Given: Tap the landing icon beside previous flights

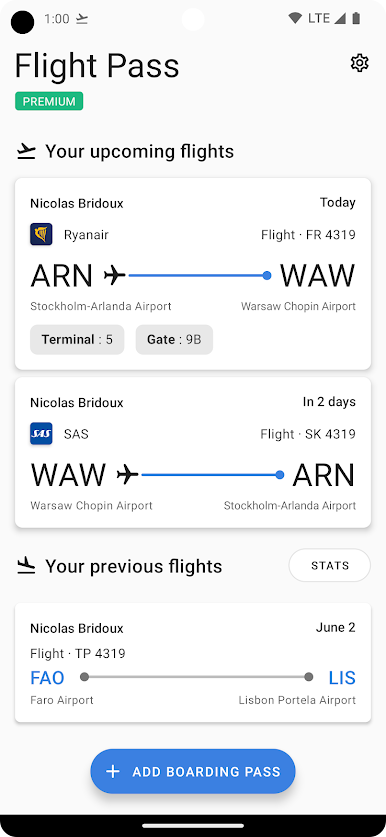Looking at the screenshot, I should tap(26, 565).
